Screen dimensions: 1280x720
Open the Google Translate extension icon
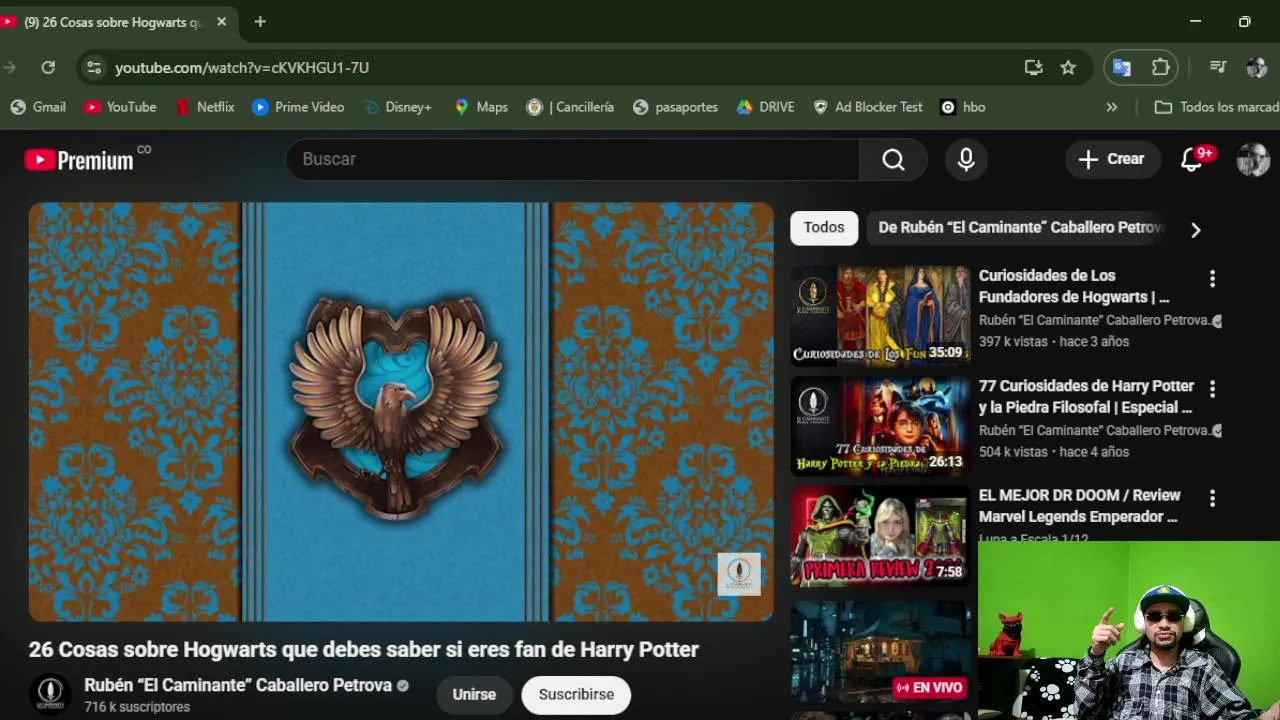pos(1122,67)
